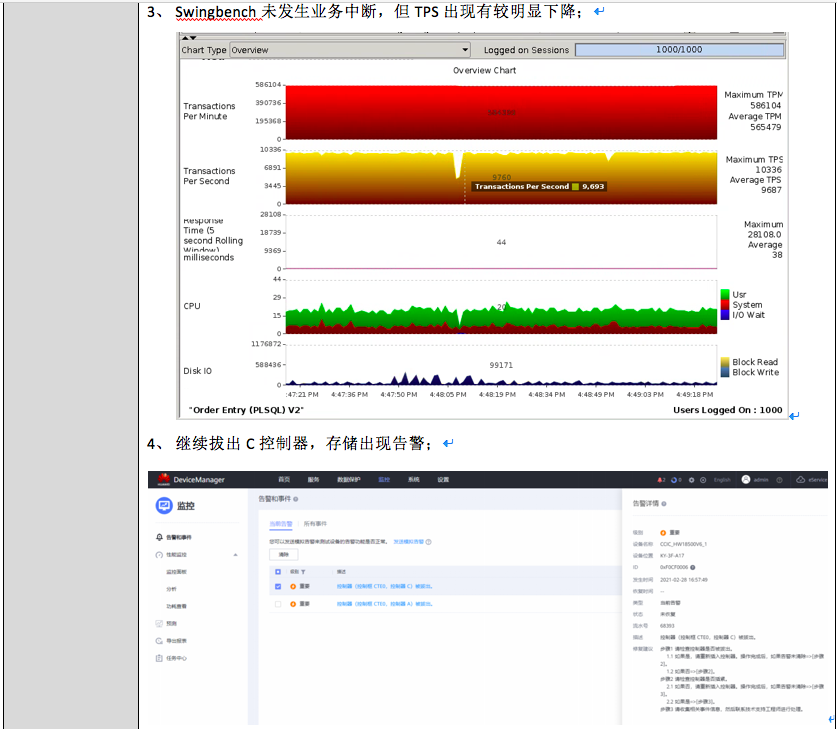Check the checkbox for 控制器 A alarm row

278,604
